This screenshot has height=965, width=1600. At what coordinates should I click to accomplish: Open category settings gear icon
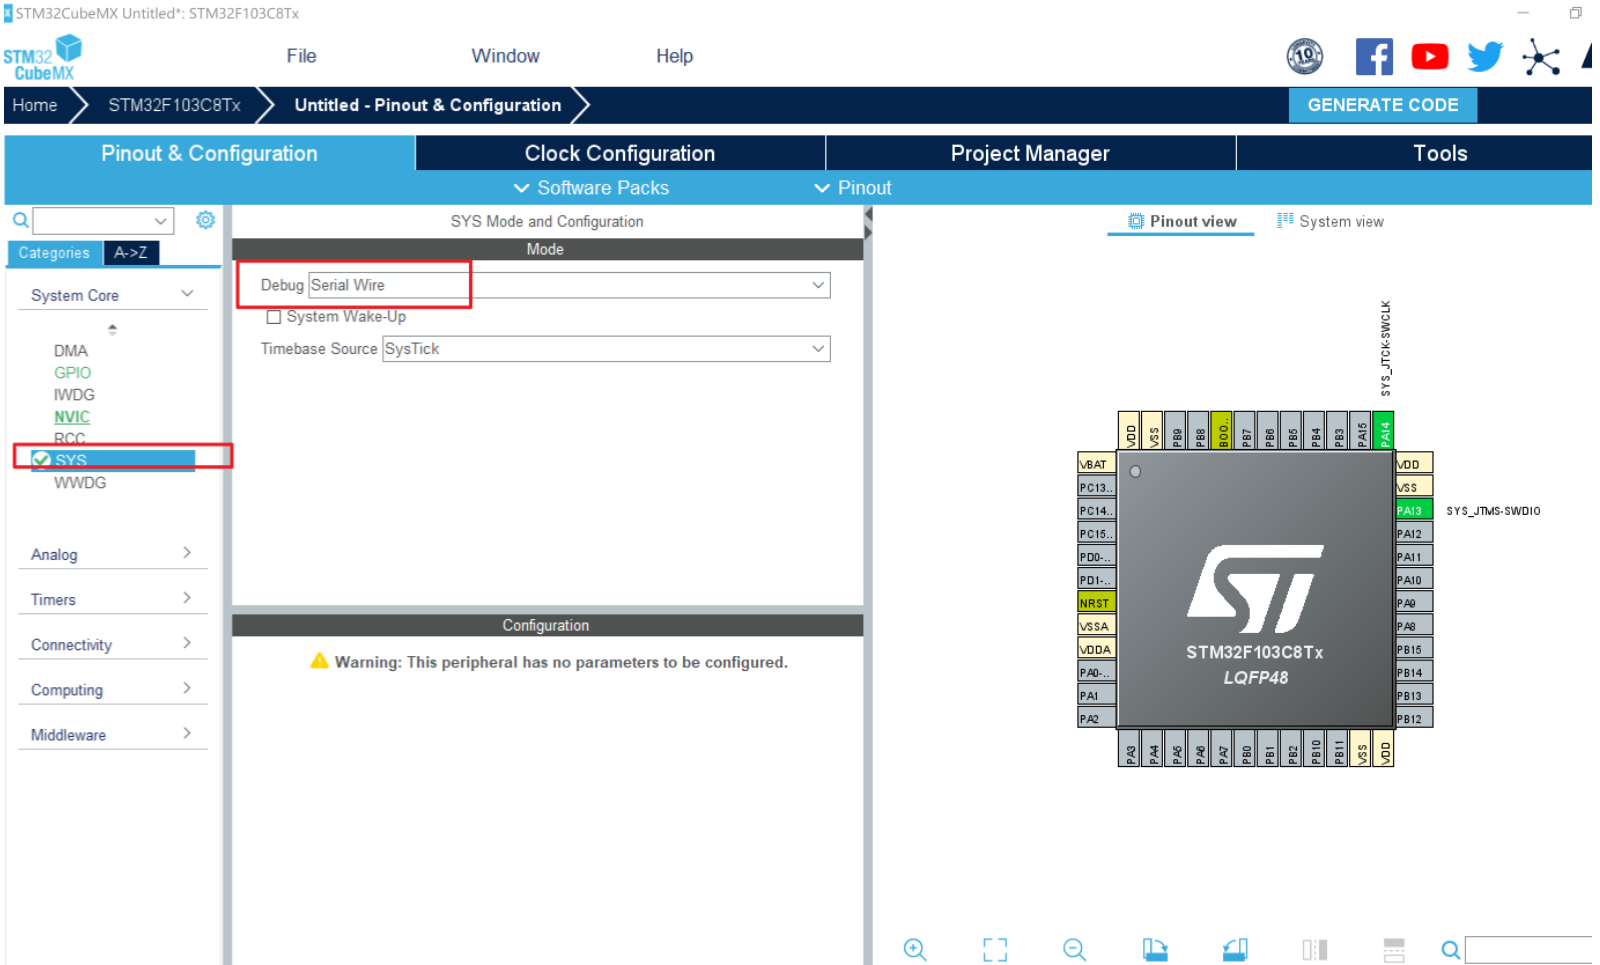tap(205, 220)
